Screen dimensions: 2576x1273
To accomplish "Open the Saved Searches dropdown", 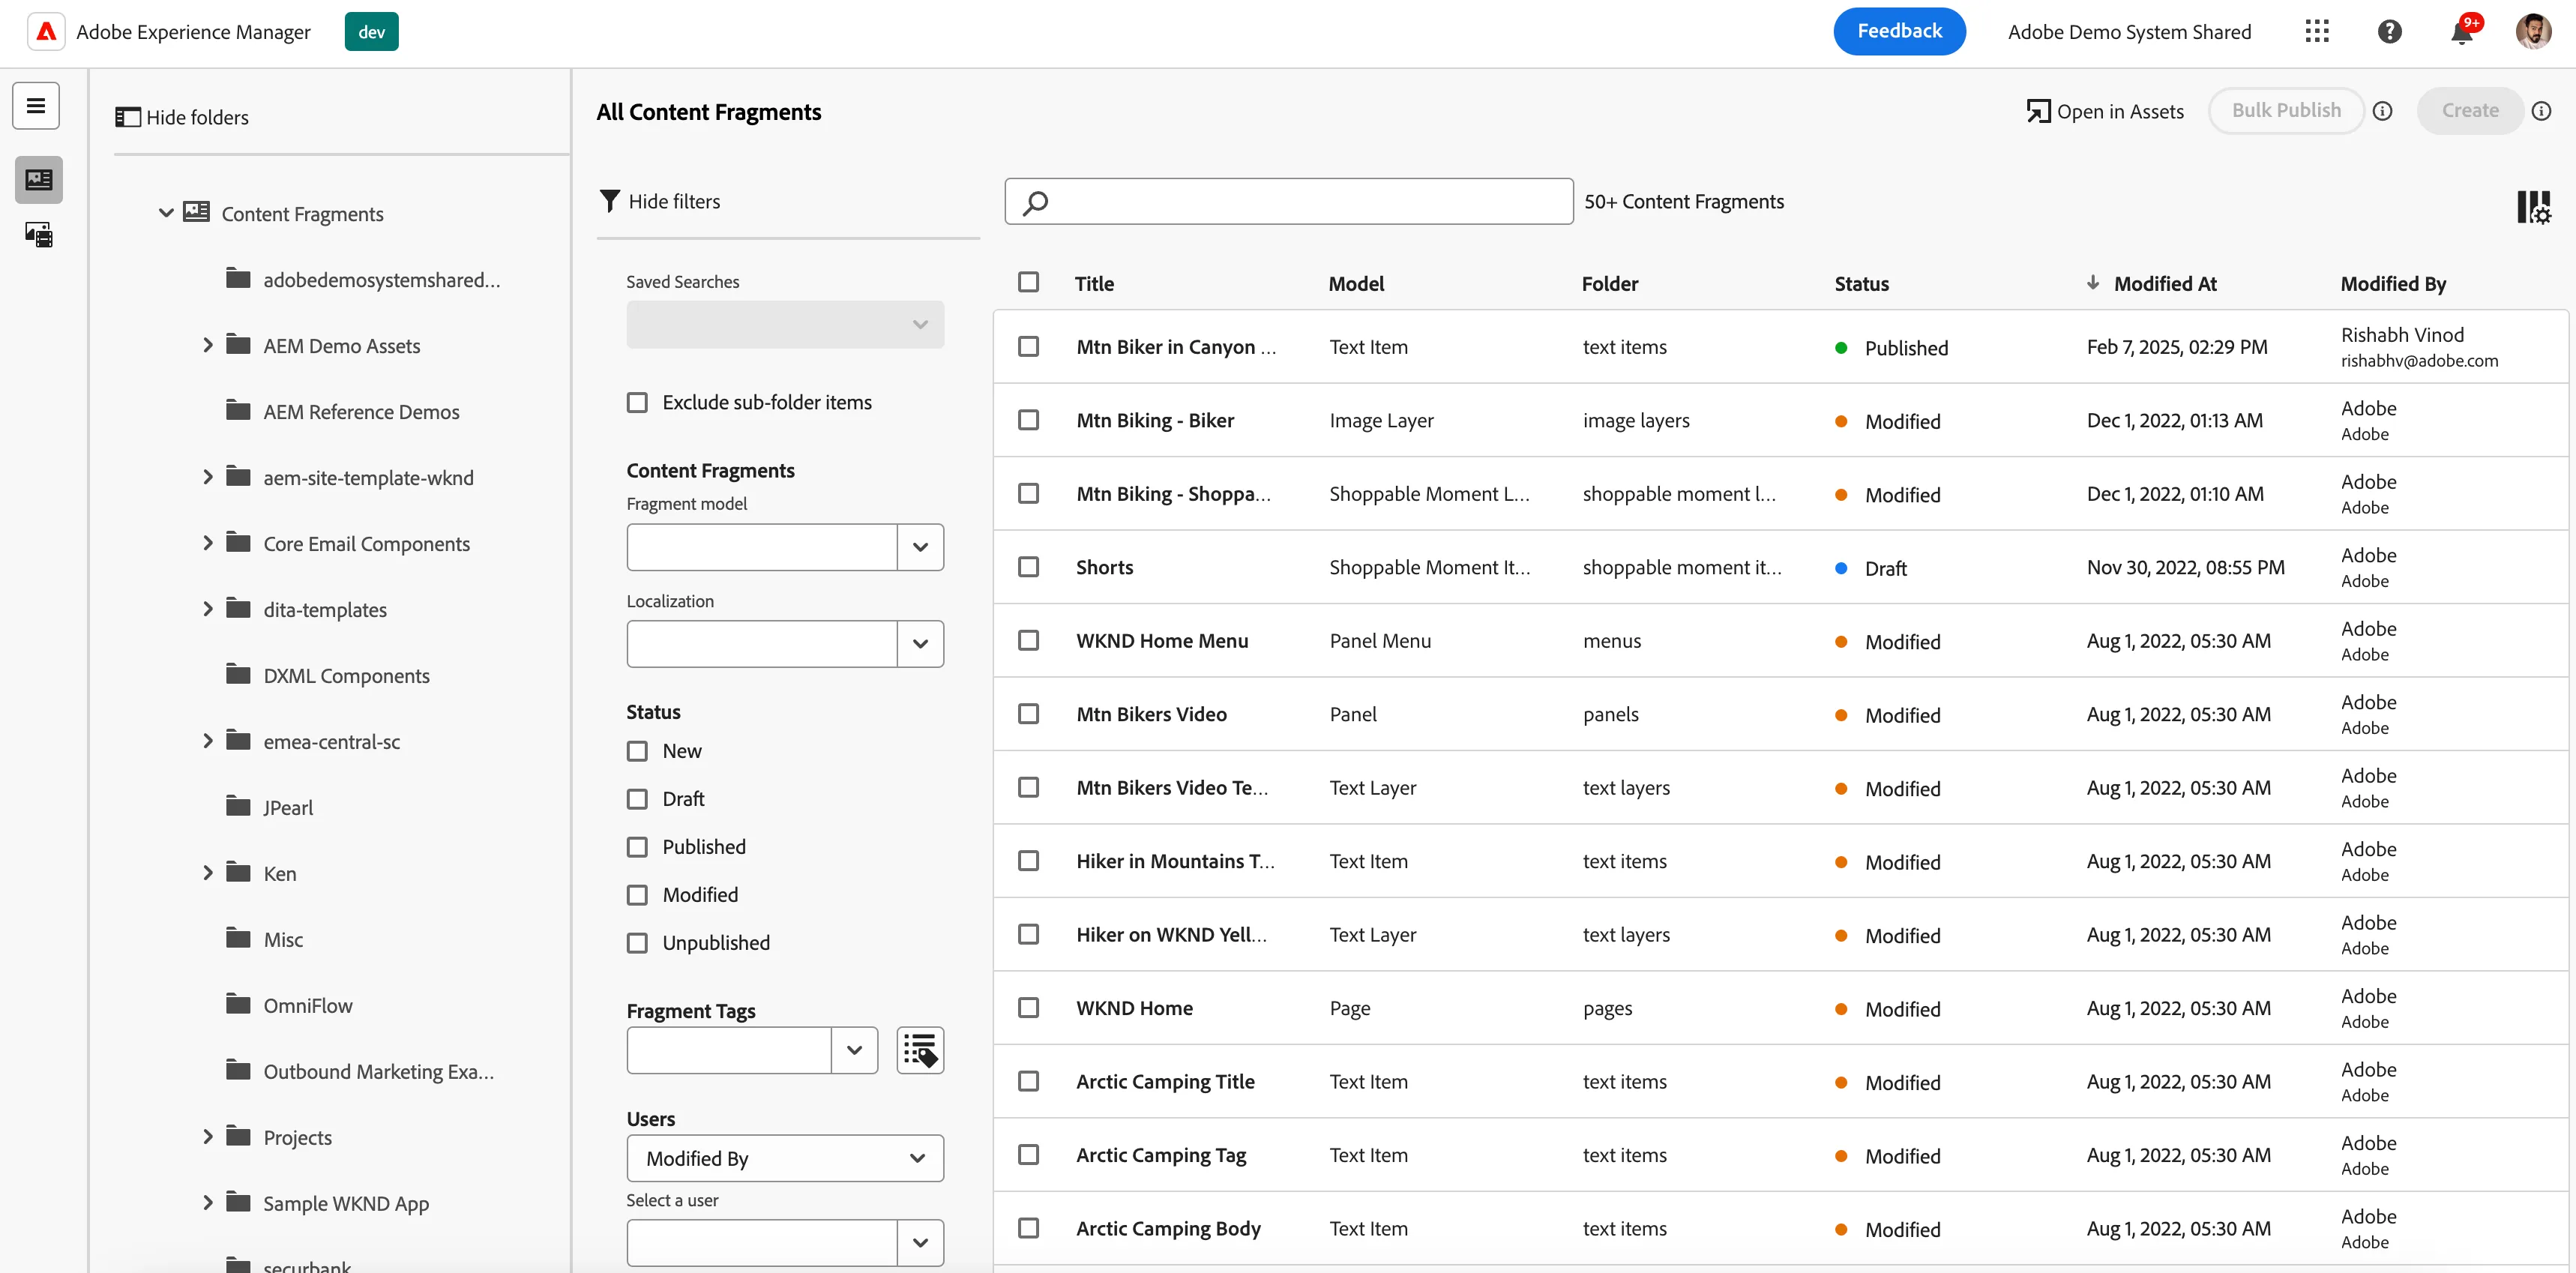I will tap(785, 325).
